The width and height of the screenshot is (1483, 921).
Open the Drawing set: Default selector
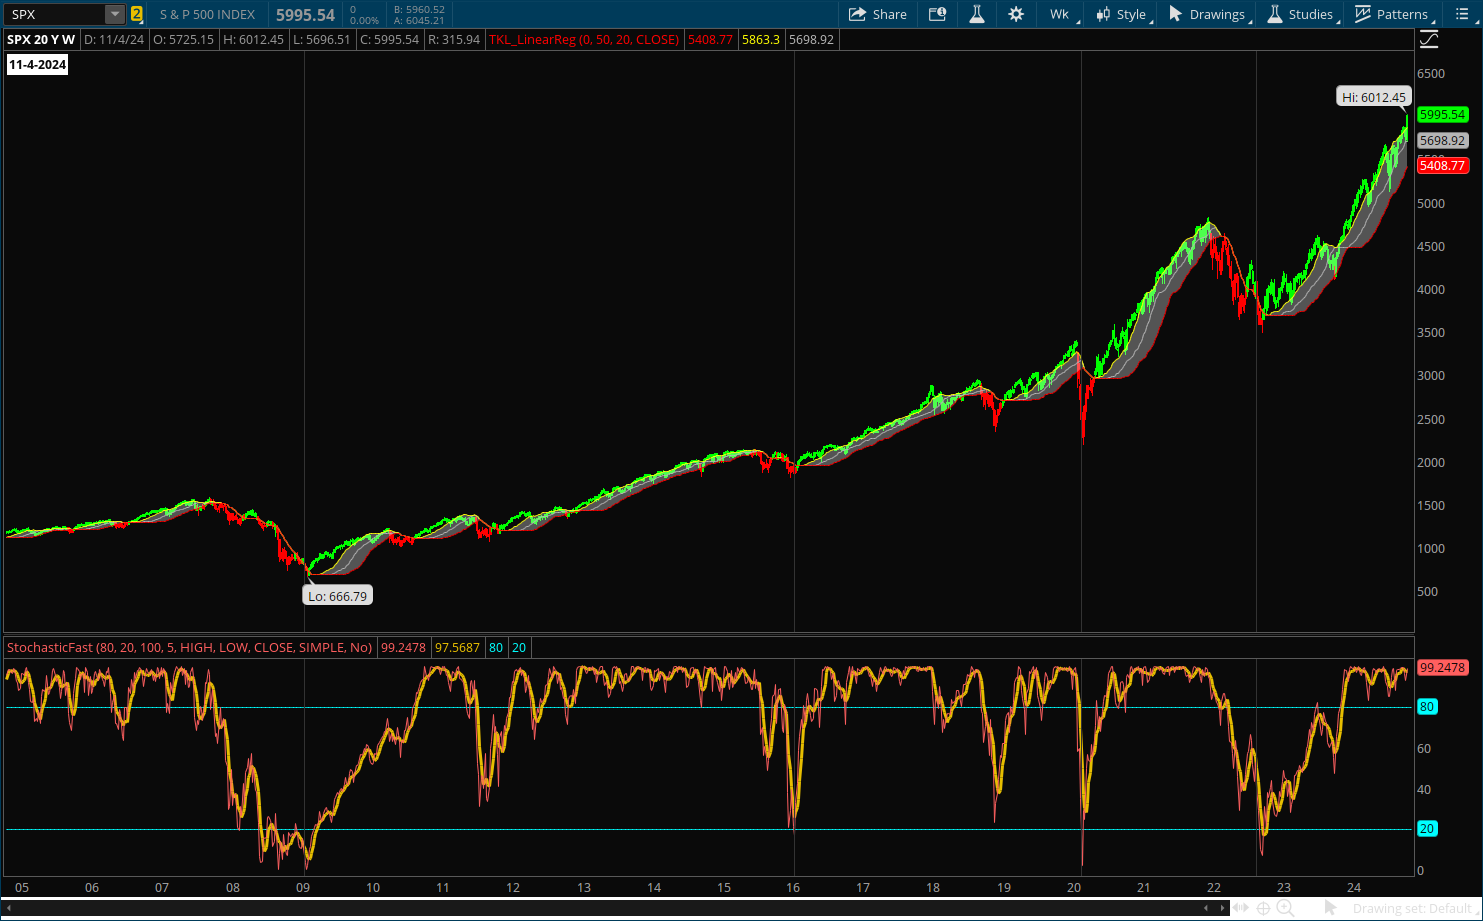point(1413,908)
